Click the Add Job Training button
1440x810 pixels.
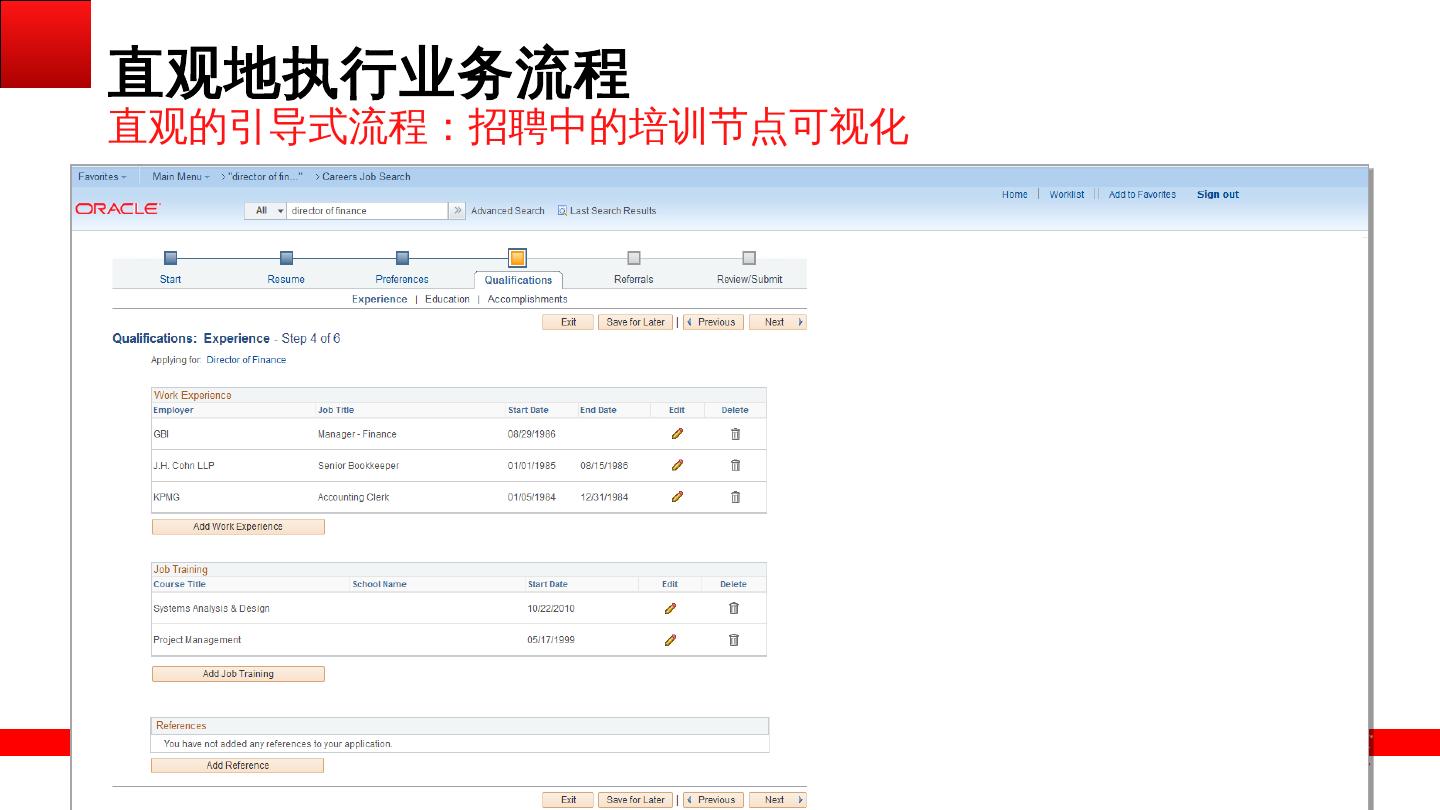[238, 674]
